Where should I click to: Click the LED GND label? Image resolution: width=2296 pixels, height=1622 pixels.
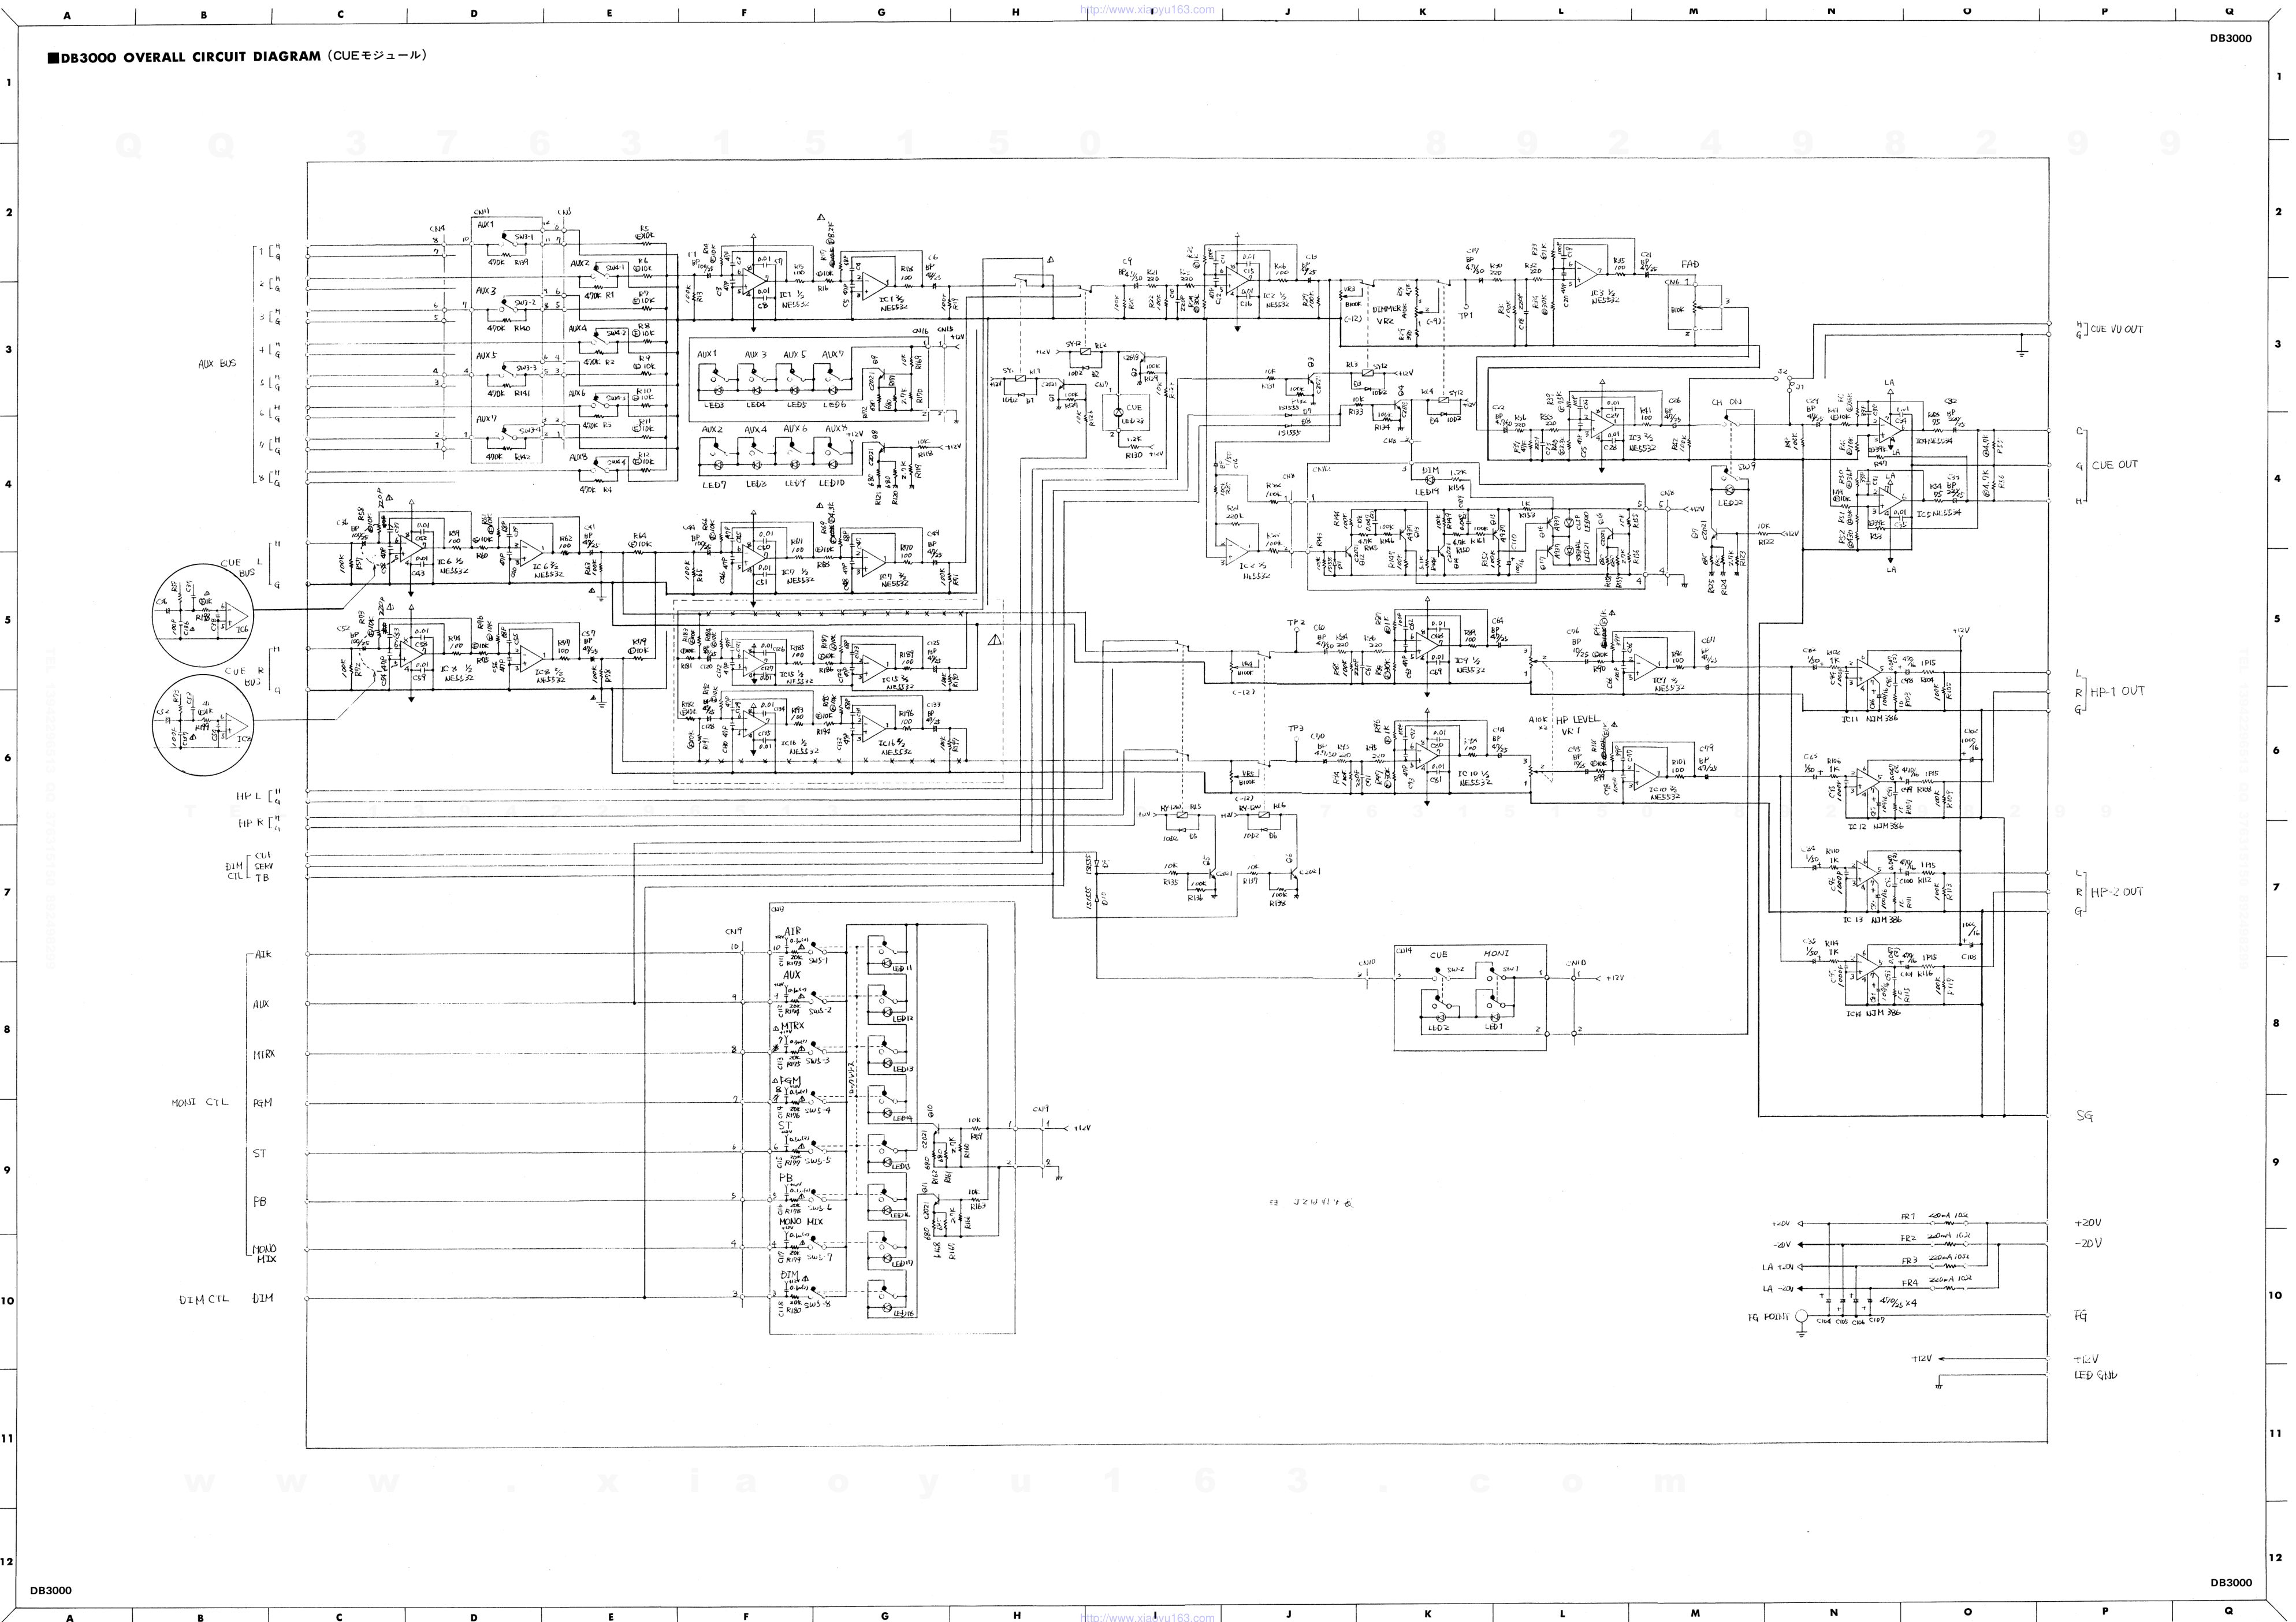coord(2096,1375)
